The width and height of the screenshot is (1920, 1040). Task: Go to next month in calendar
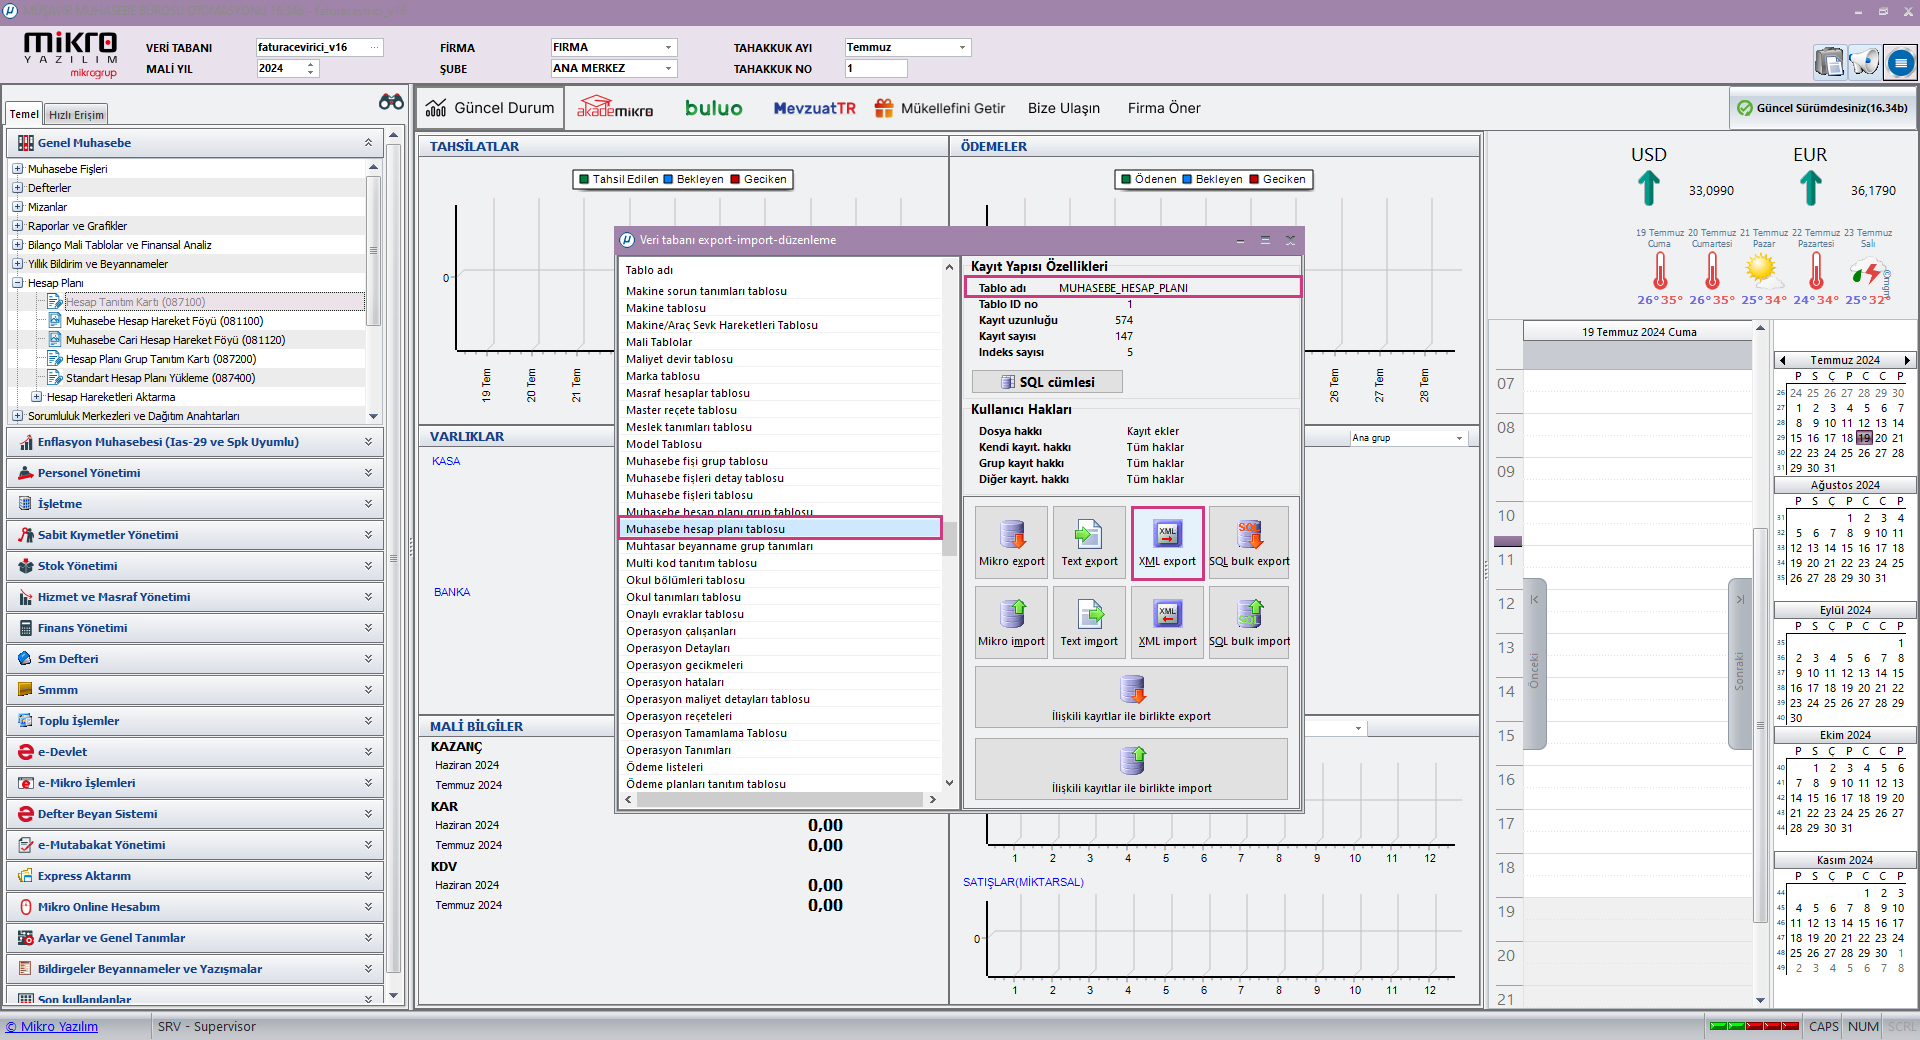1906,360
